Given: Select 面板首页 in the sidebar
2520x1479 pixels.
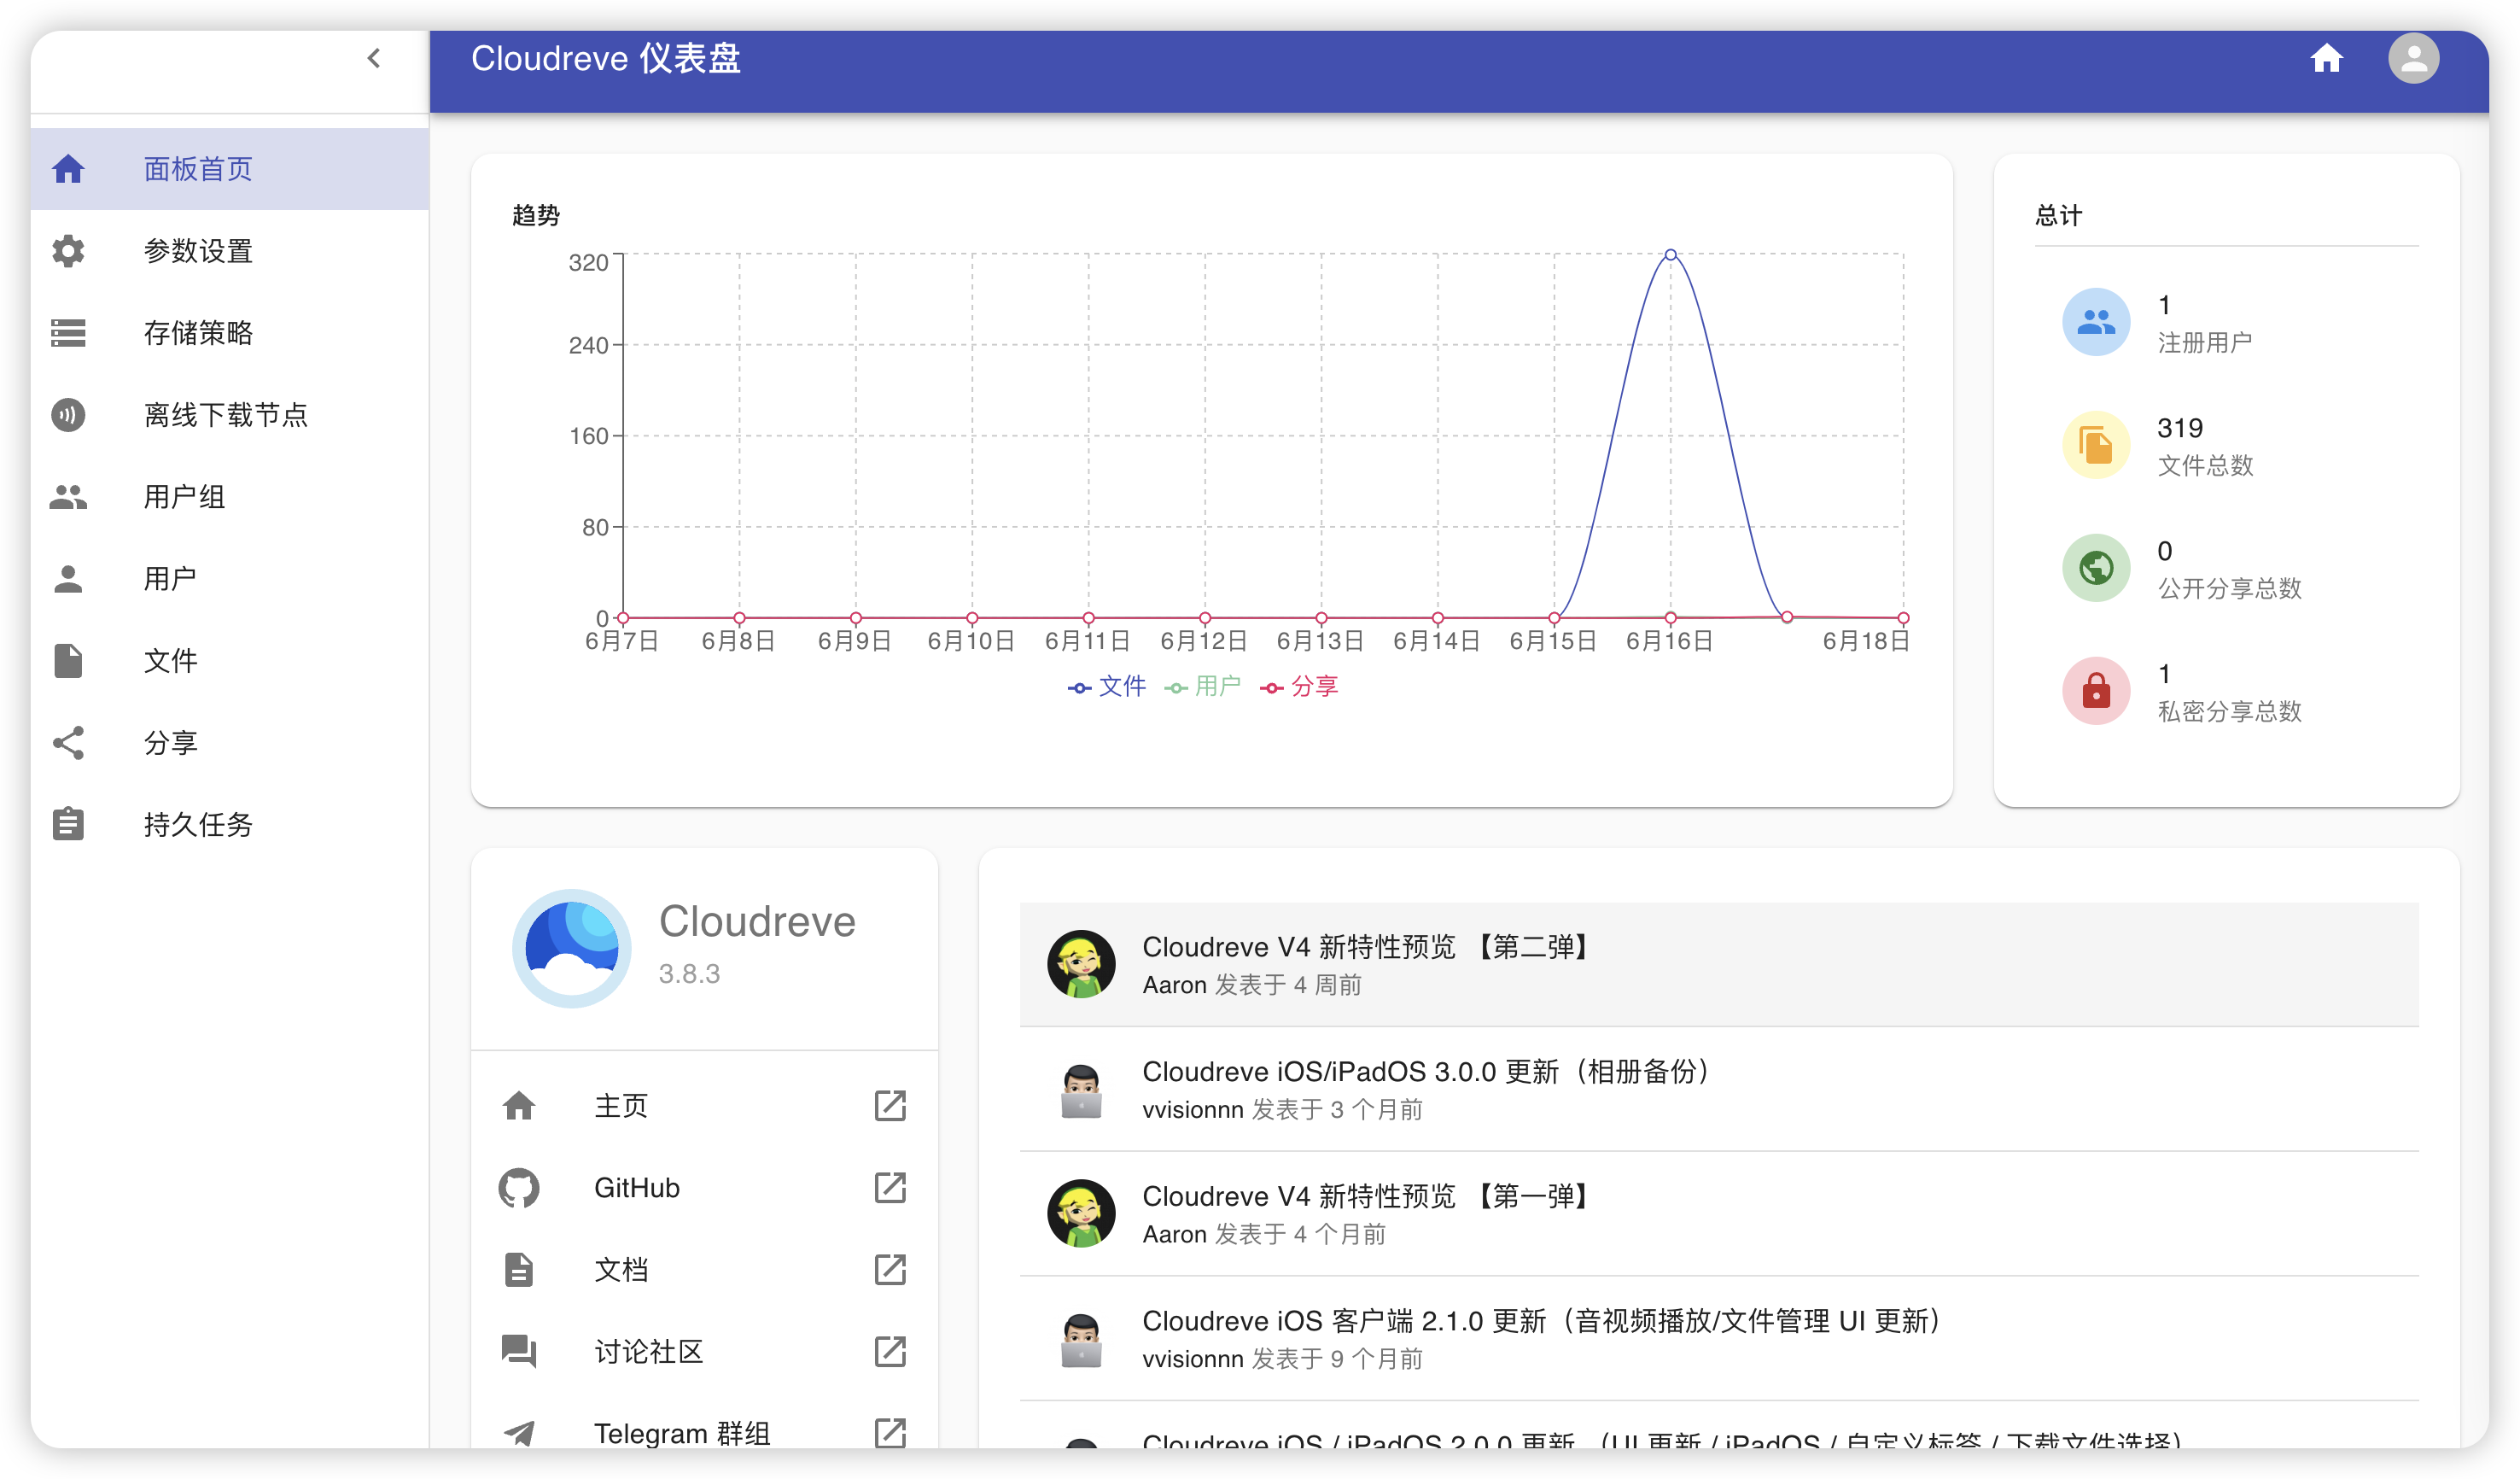Looking at the screenshot, I should 230,168.
